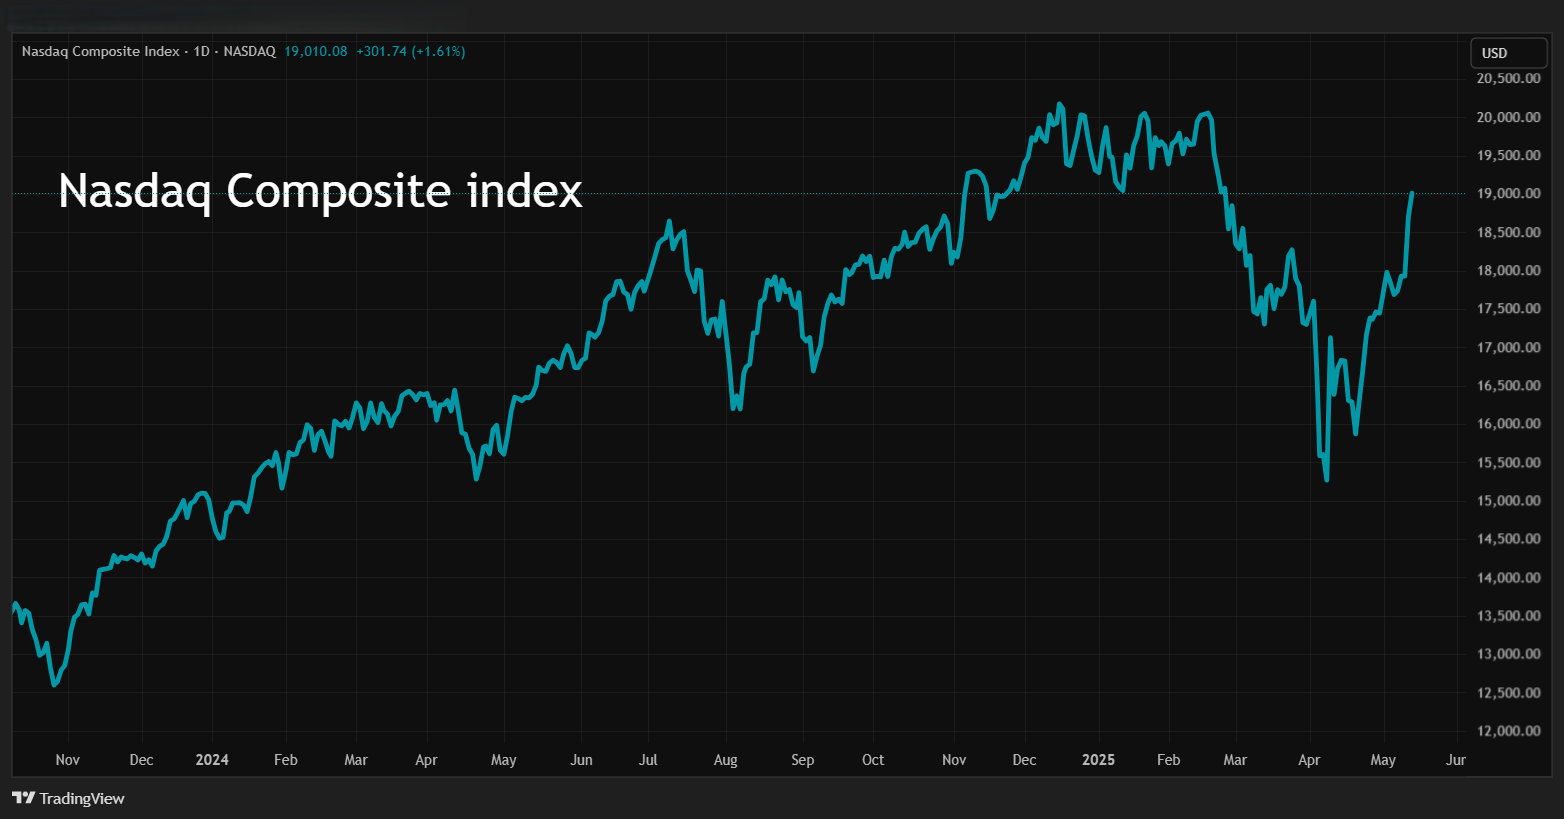Click the NASDAQ exchange label in legend
The image size is (1564, 819).
[249, 51]
